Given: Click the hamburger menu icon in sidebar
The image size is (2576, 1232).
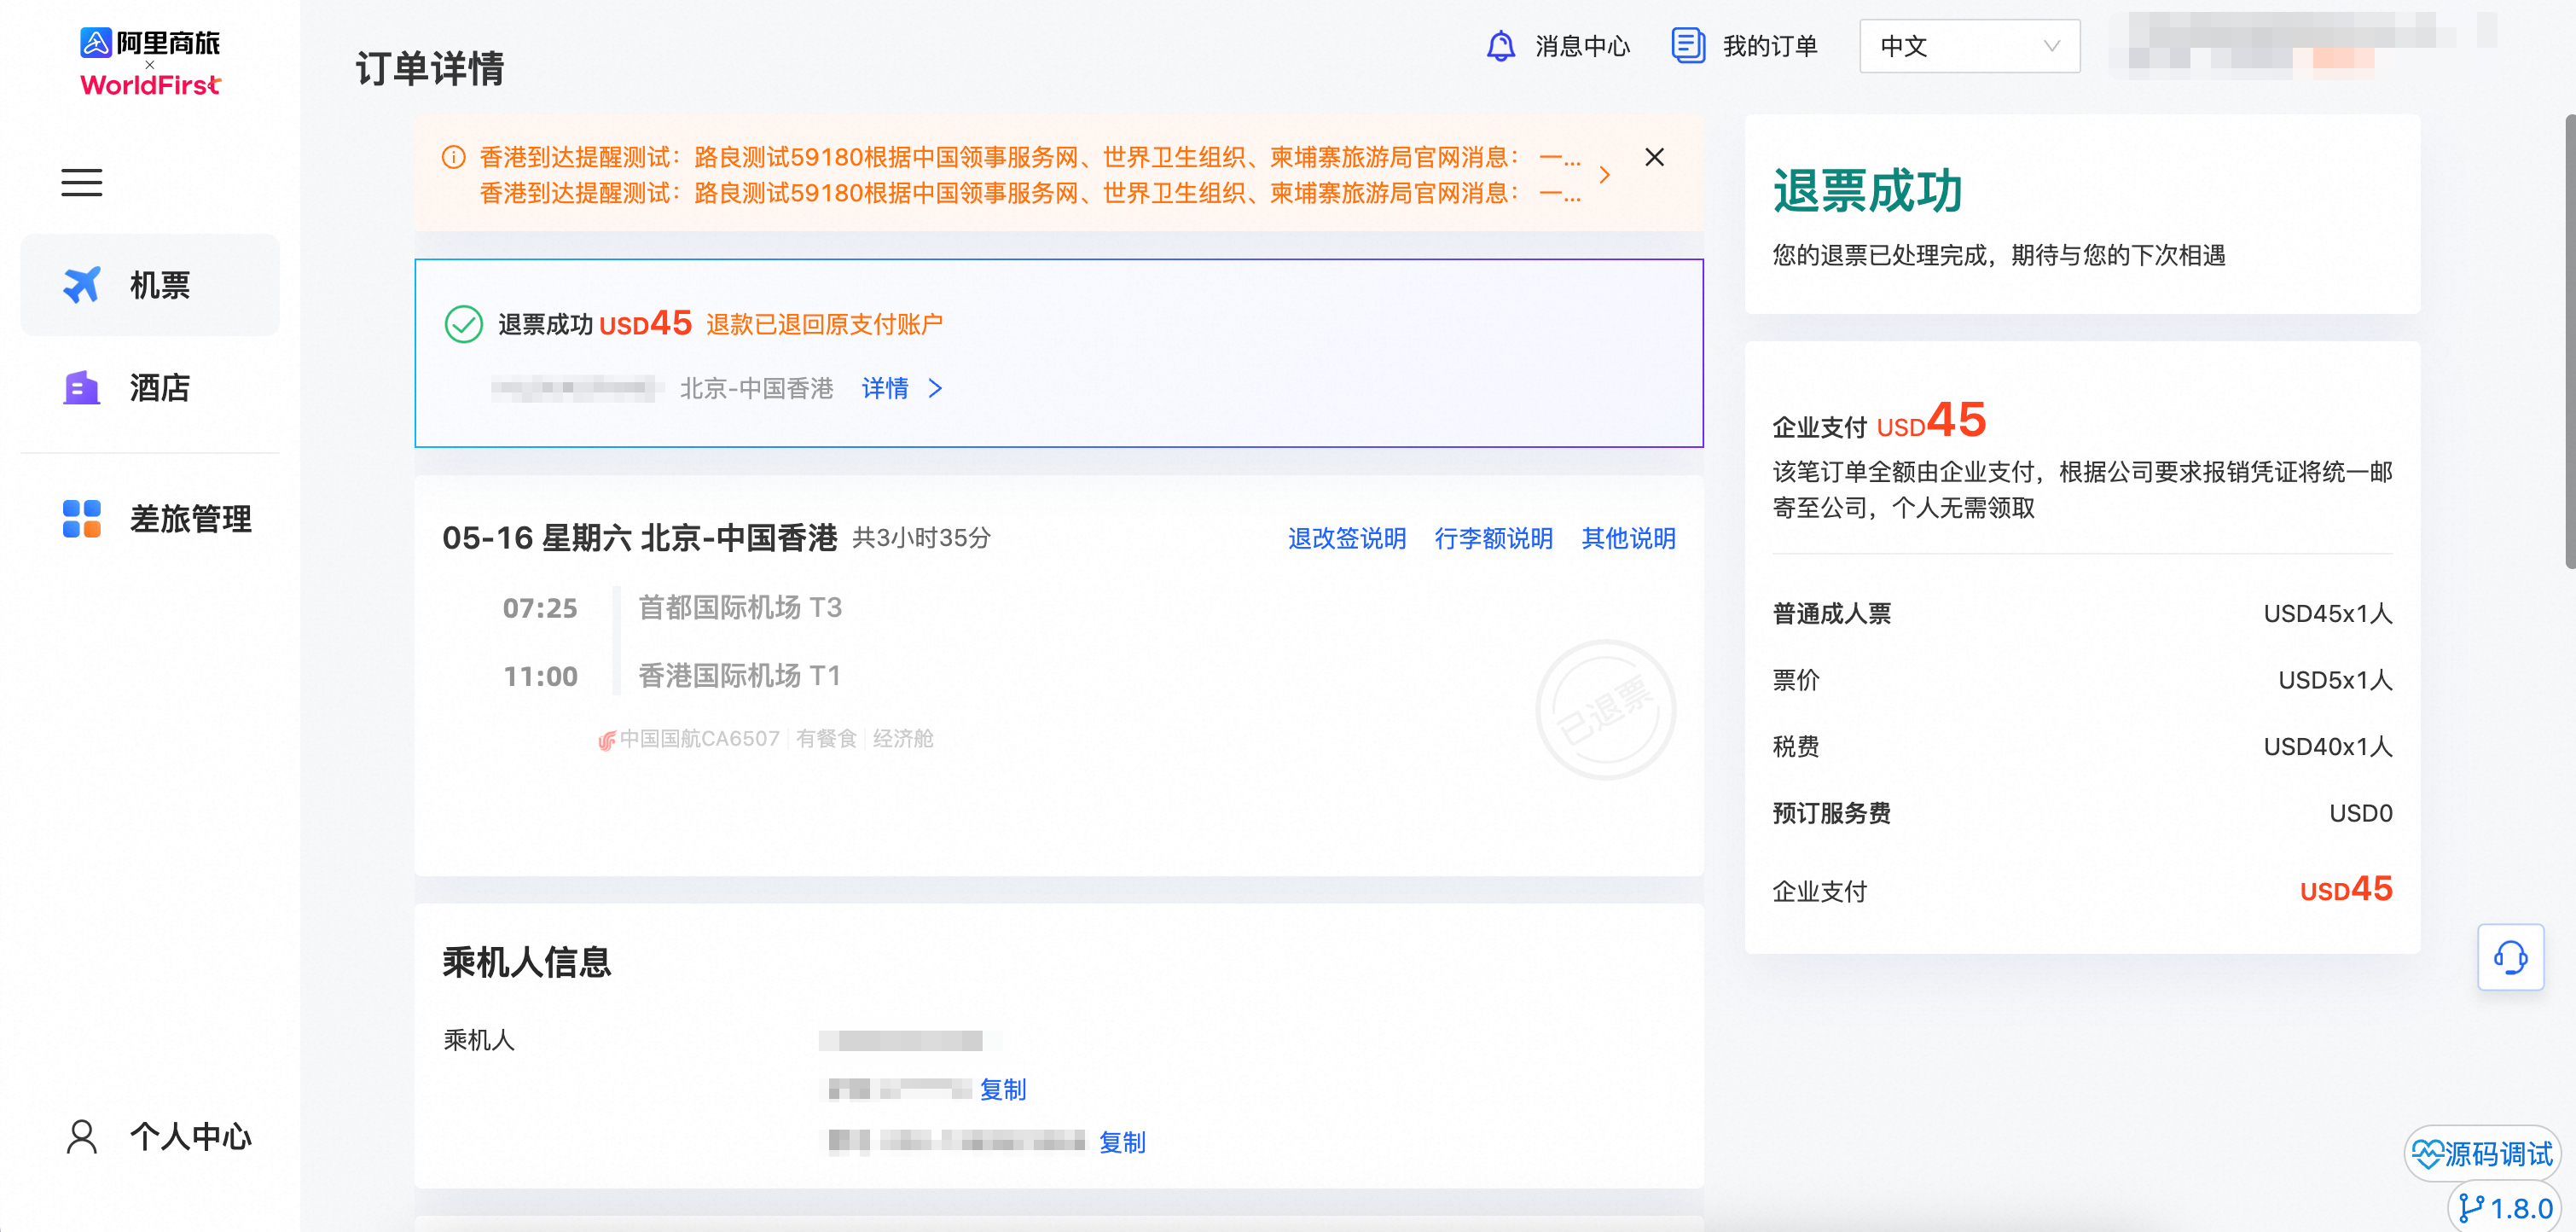Looking at the screenshot, I should 81,182.
